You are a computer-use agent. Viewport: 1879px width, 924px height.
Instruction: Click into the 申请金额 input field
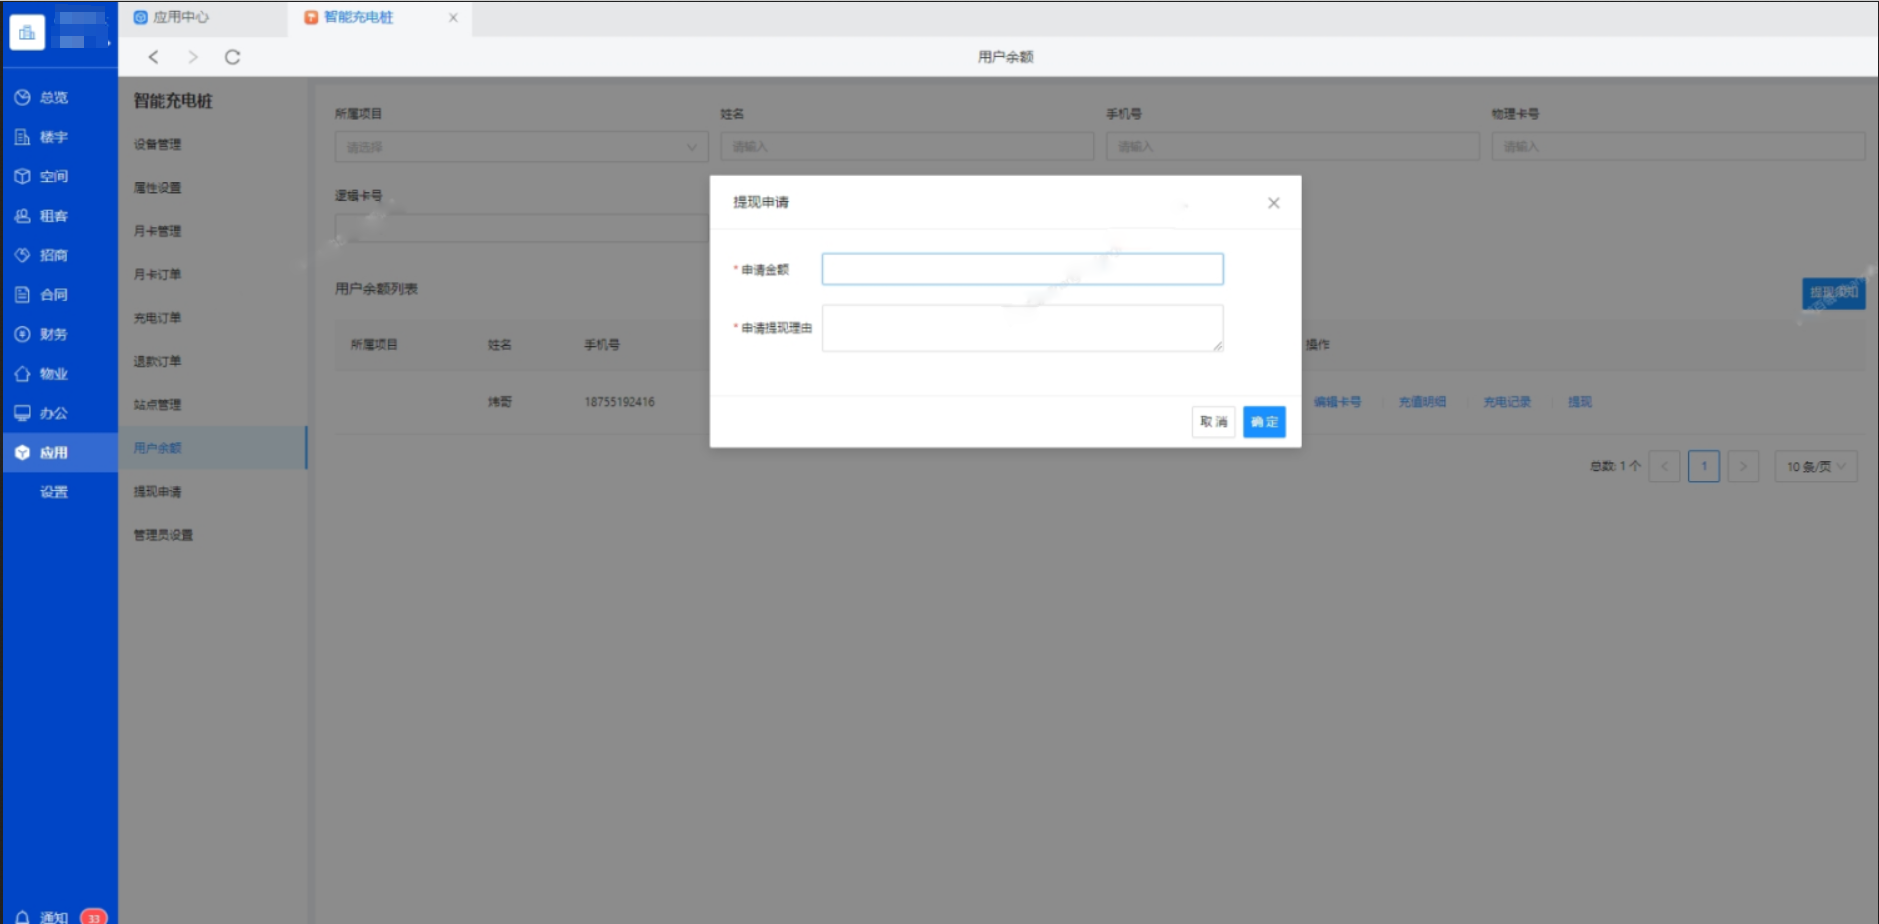pyautogui.click(x=1022, y=269)
